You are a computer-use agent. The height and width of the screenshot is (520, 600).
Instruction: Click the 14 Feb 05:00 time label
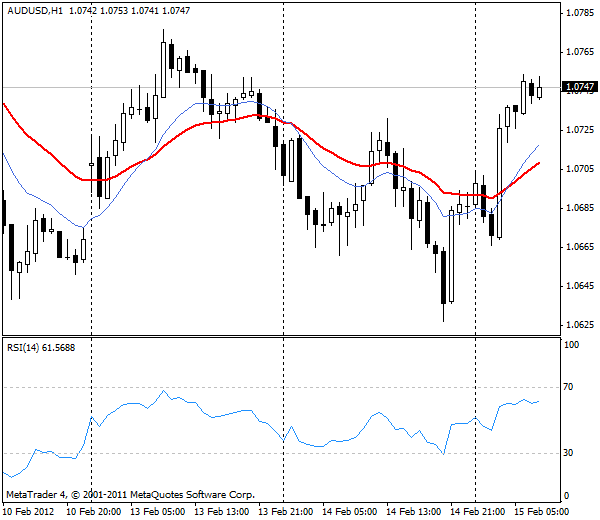tap(349, 512)
